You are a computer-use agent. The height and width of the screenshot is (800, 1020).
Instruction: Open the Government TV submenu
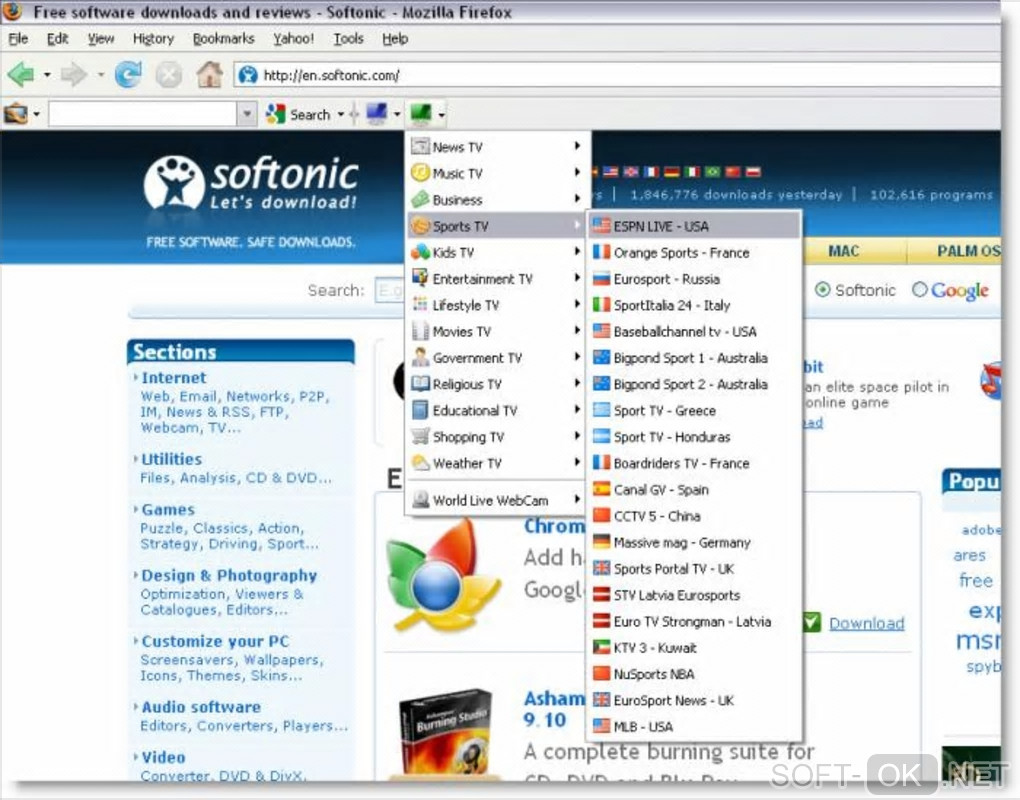tap(496, 358)
